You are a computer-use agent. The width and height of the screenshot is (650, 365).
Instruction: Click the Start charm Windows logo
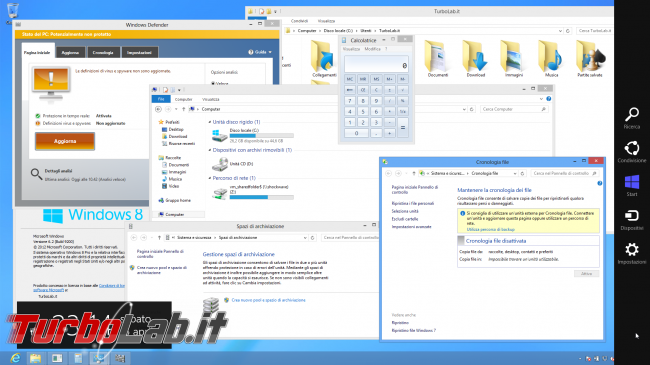click(x=632, y=182)
